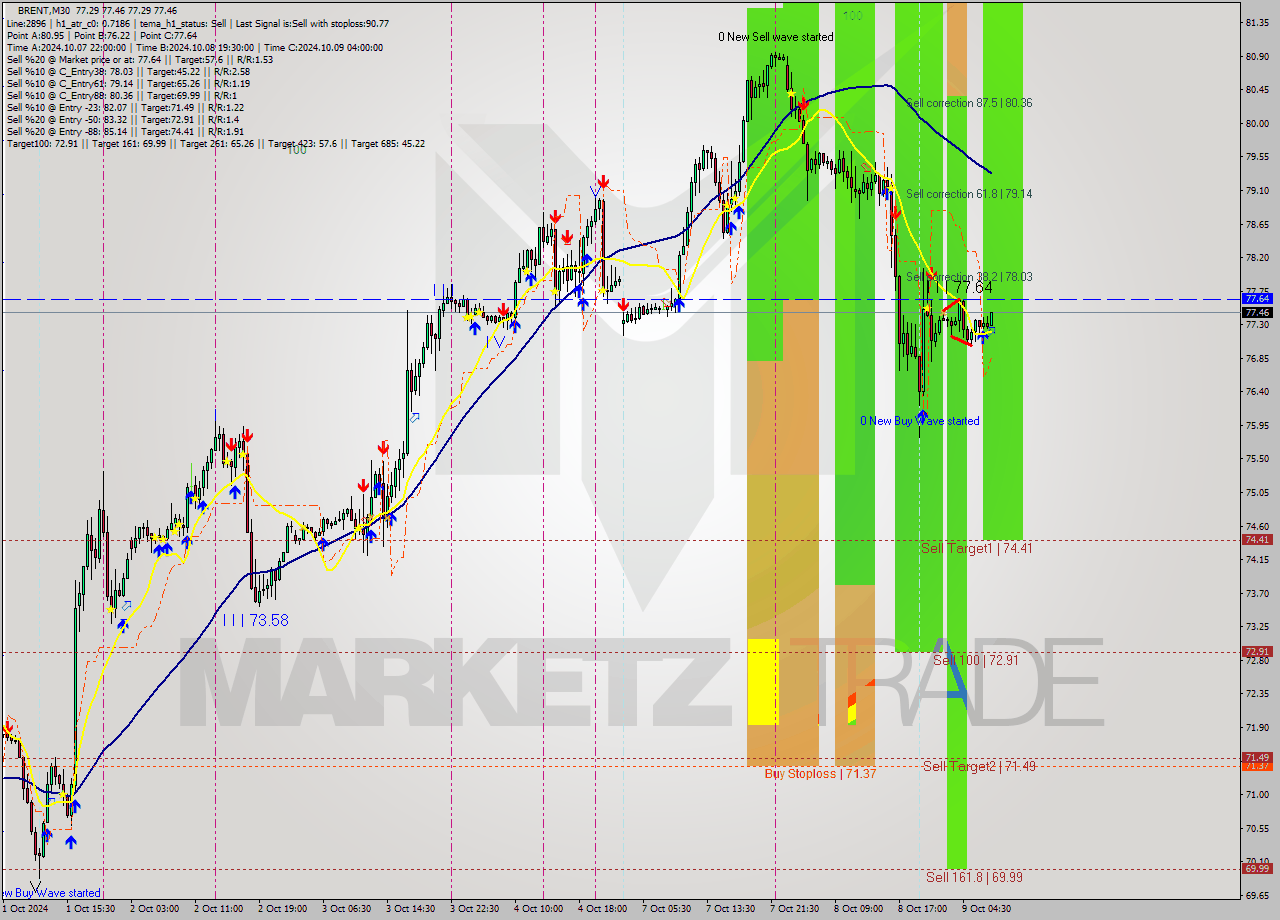Select the 'Sell correction 61.8 | 79.14' label

pyautogui.click(x=969, y=194)
